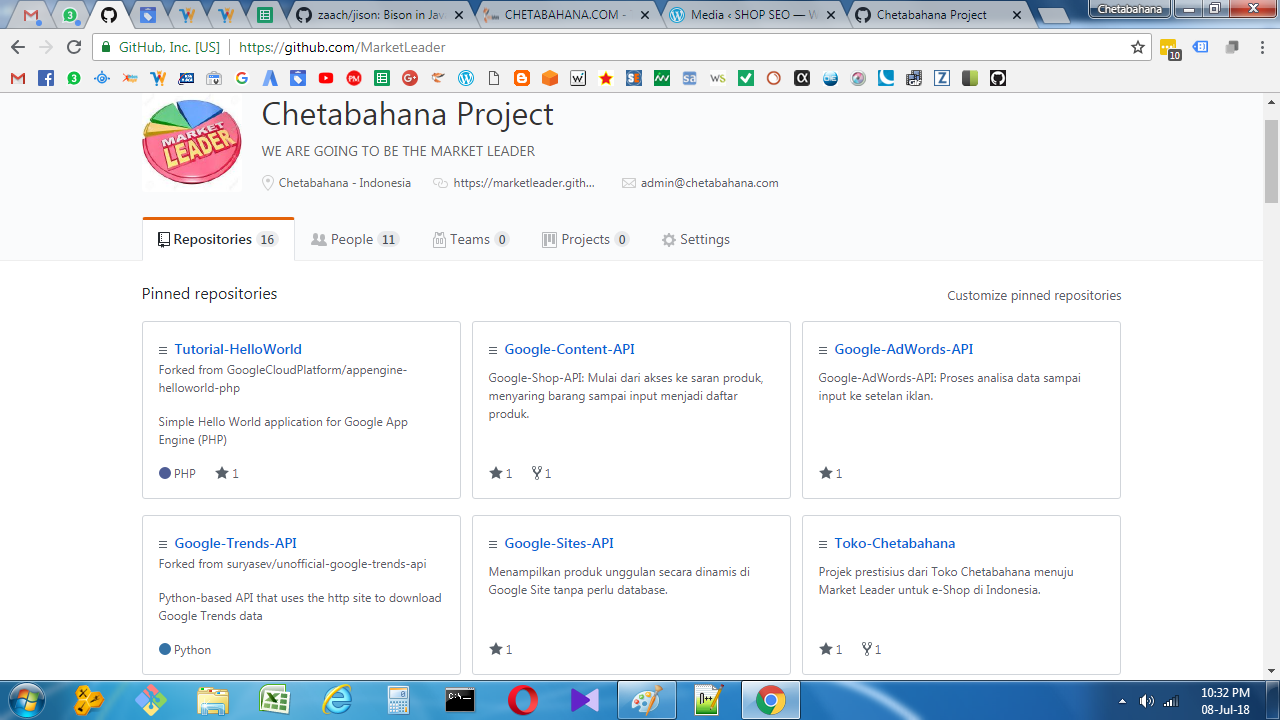The height and width of the screenshot is (720, 1280).
Task: Open the GitHub bookmark icon
Action: coord(998,78)
